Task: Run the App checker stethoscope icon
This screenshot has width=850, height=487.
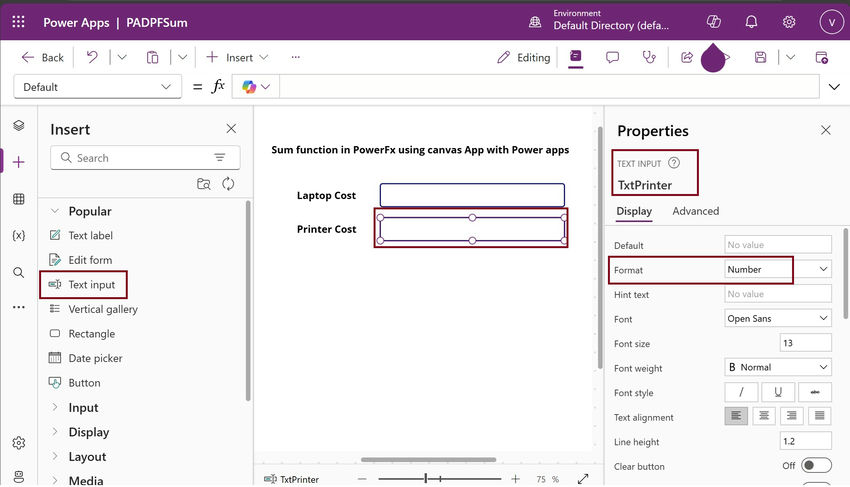Action: click(x=649, y=57)
